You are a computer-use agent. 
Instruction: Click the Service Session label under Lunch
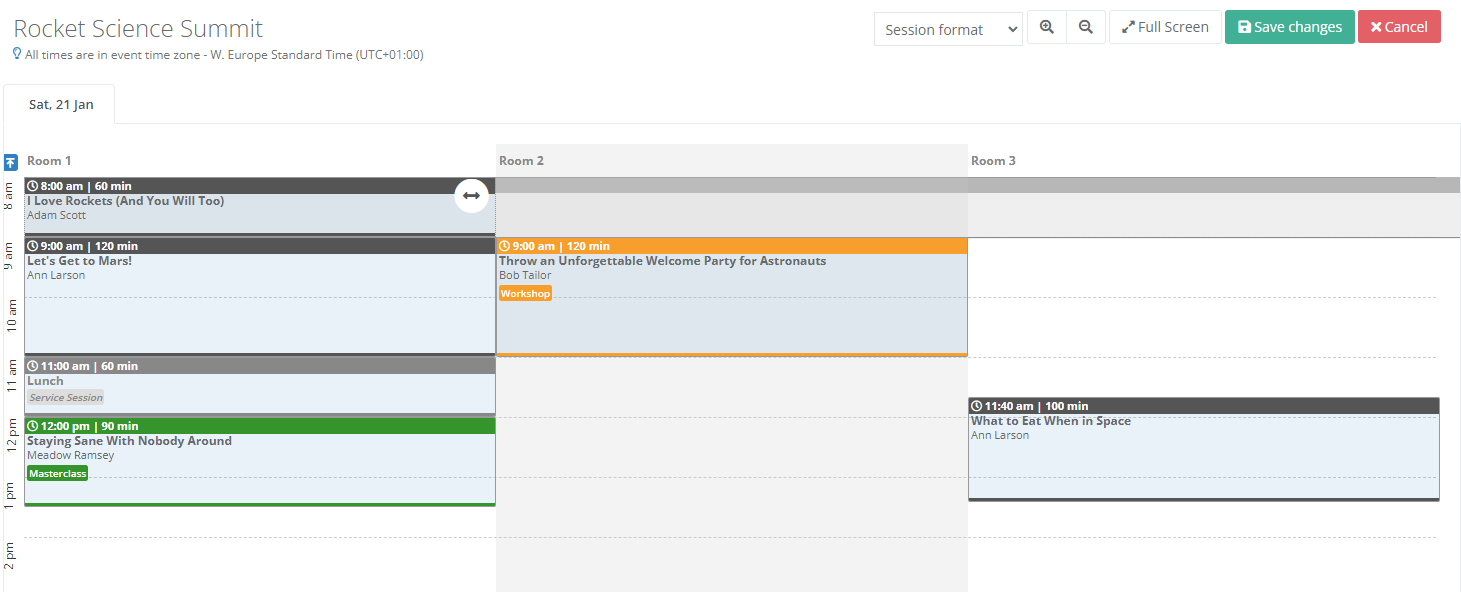65,397
